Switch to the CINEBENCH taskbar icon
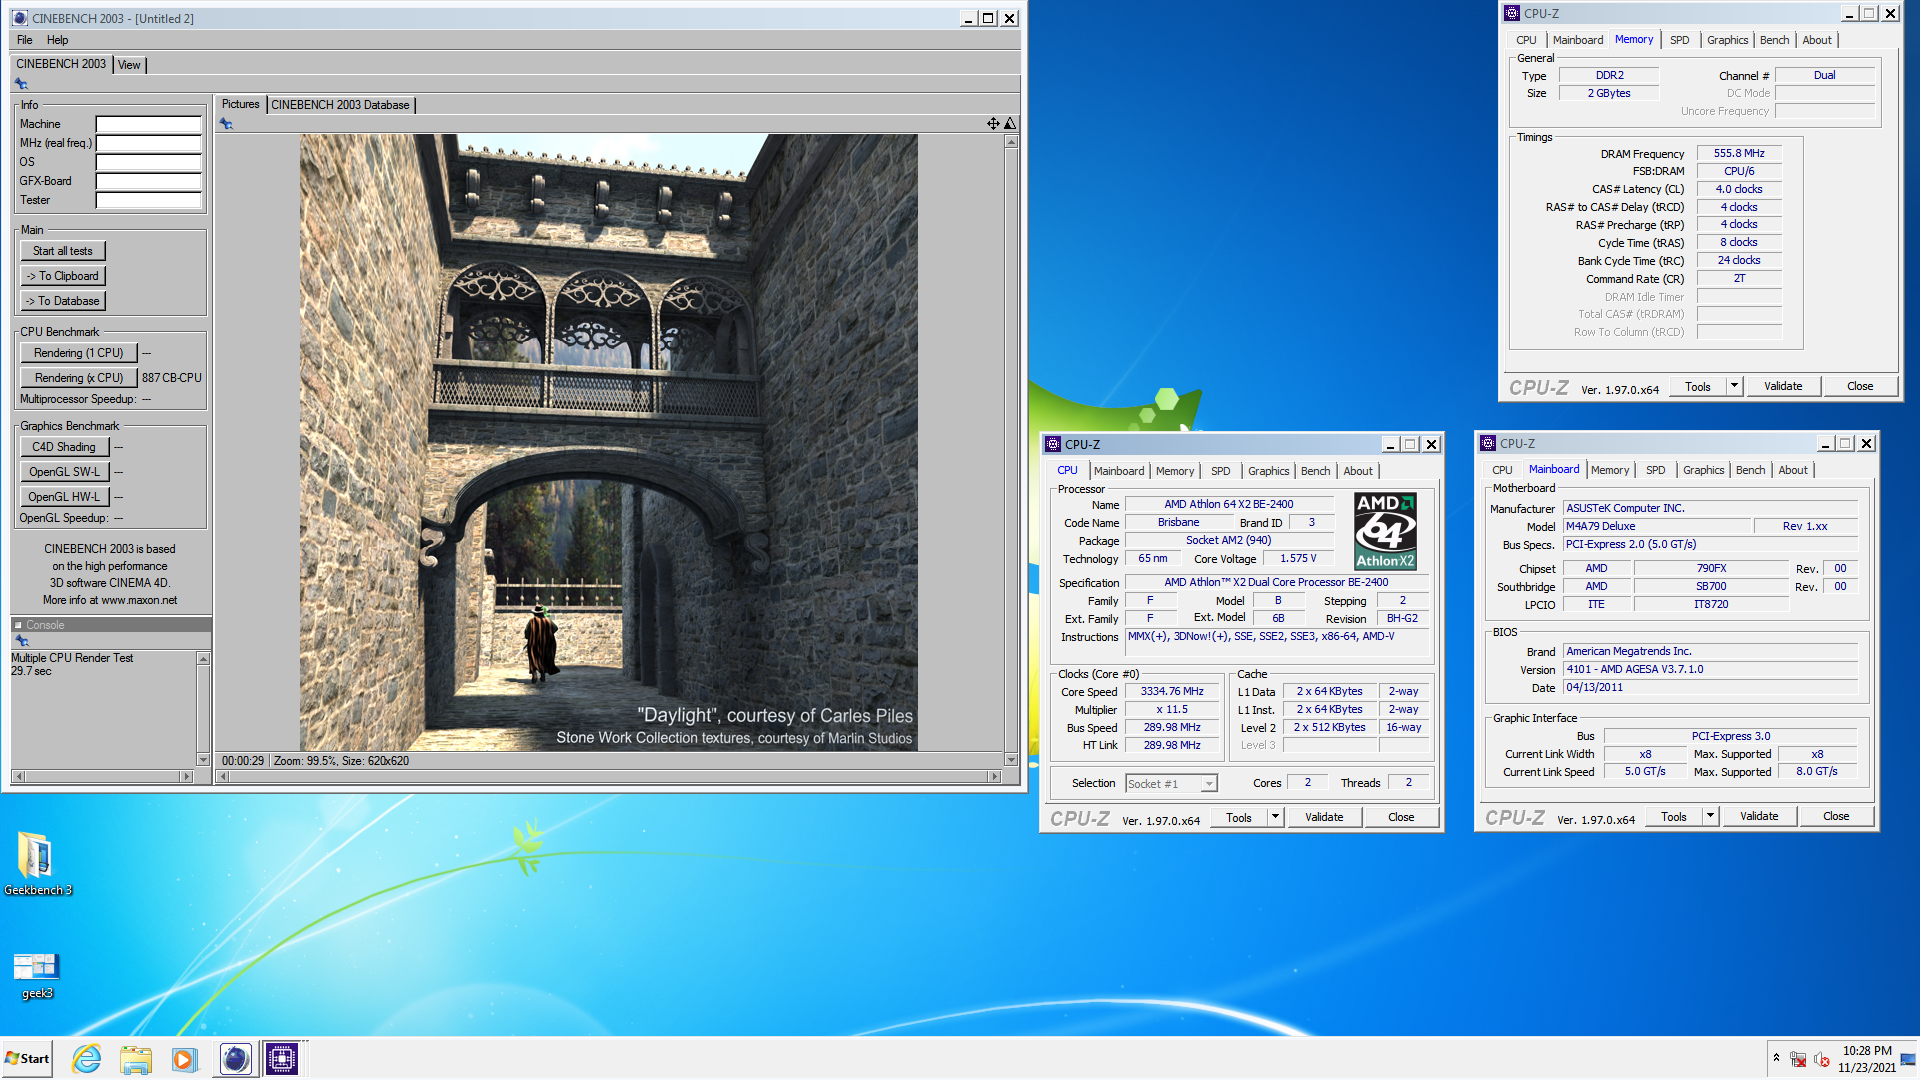1920x1080 pixels. (x=235, y=1059)
